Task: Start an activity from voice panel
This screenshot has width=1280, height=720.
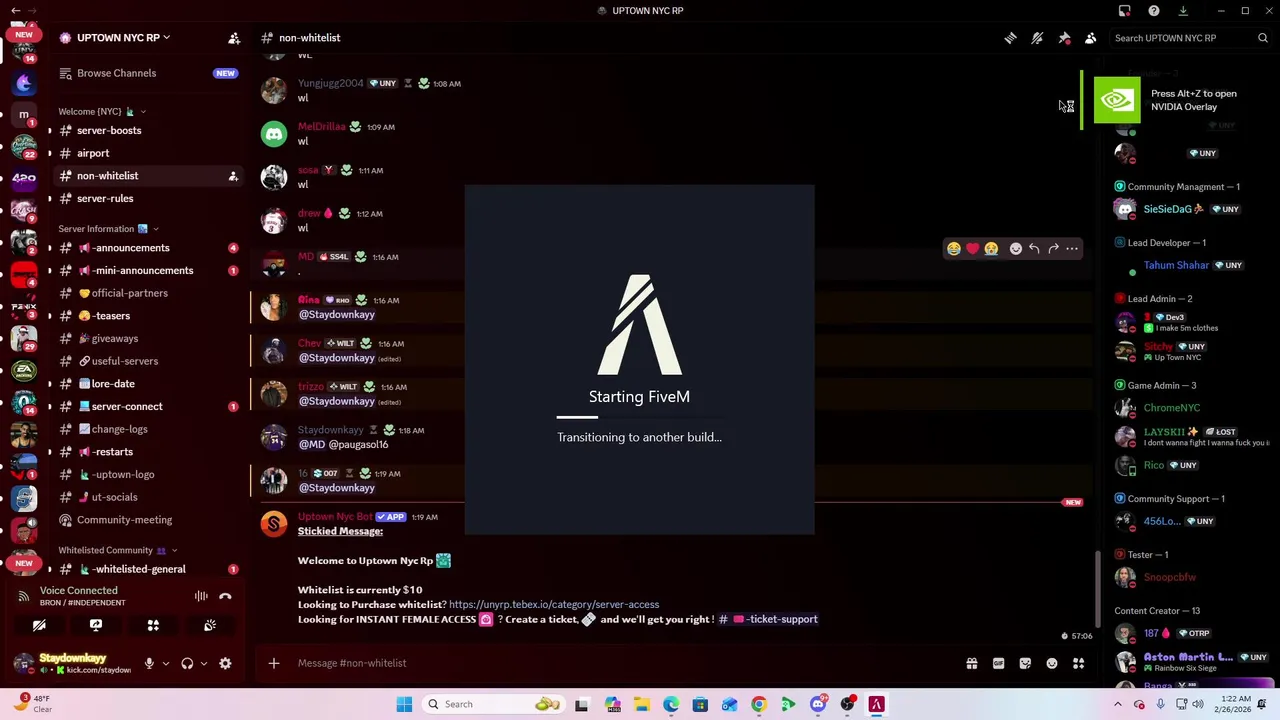Action: [x=153, y=625]
